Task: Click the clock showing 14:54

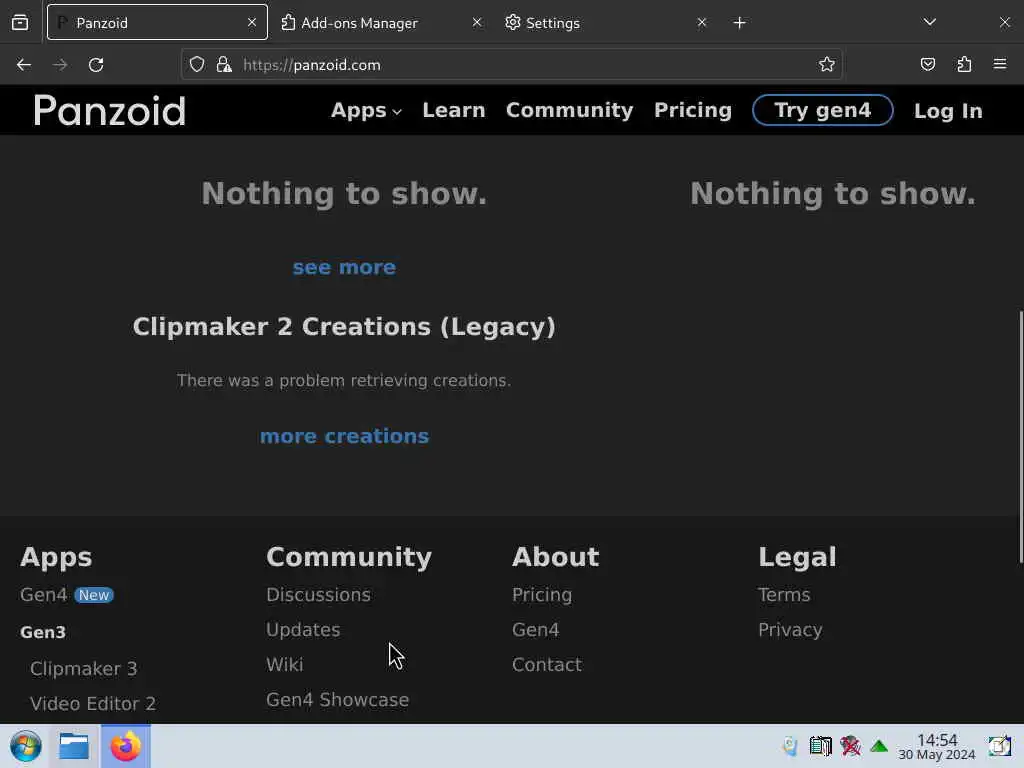Action: [936, 746]
